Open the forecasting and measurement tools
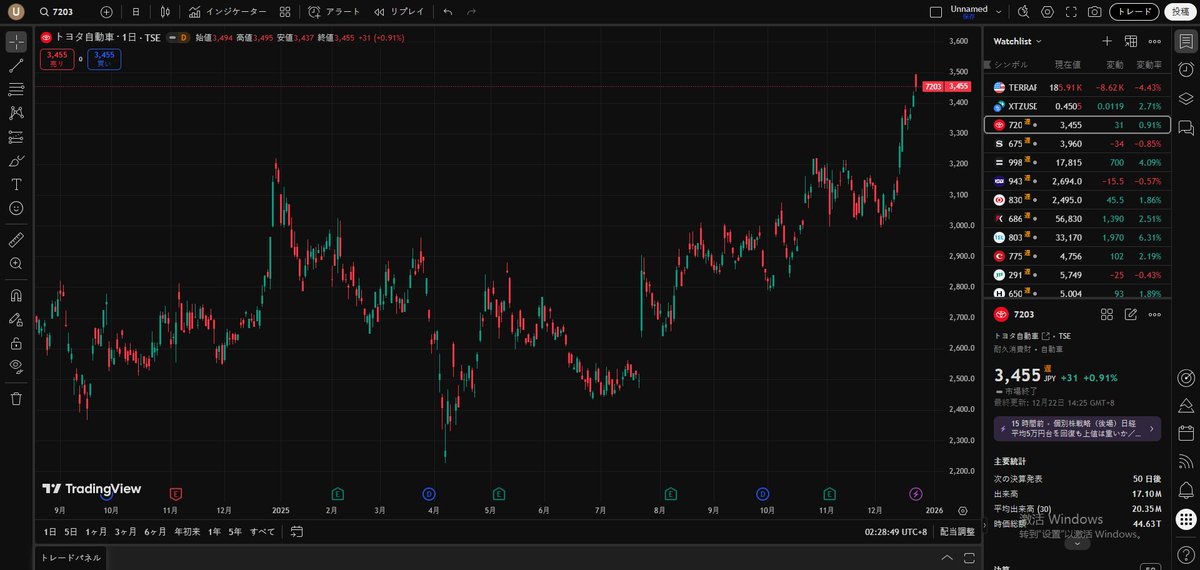1200x570 pixels. (x=16, y=137)
